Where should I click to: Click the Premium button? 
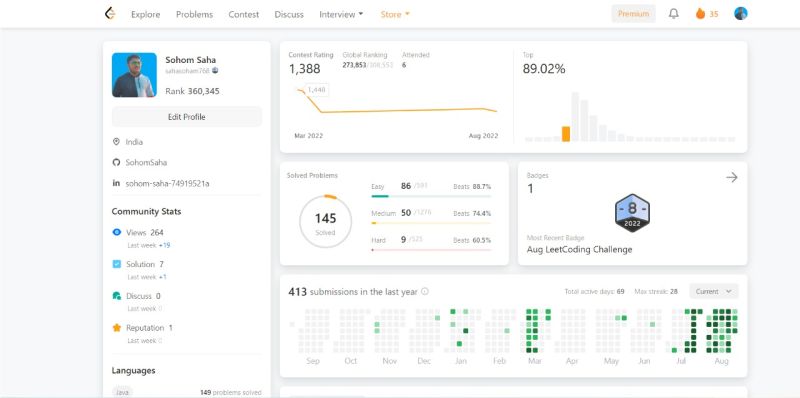[x=633, y=14]
